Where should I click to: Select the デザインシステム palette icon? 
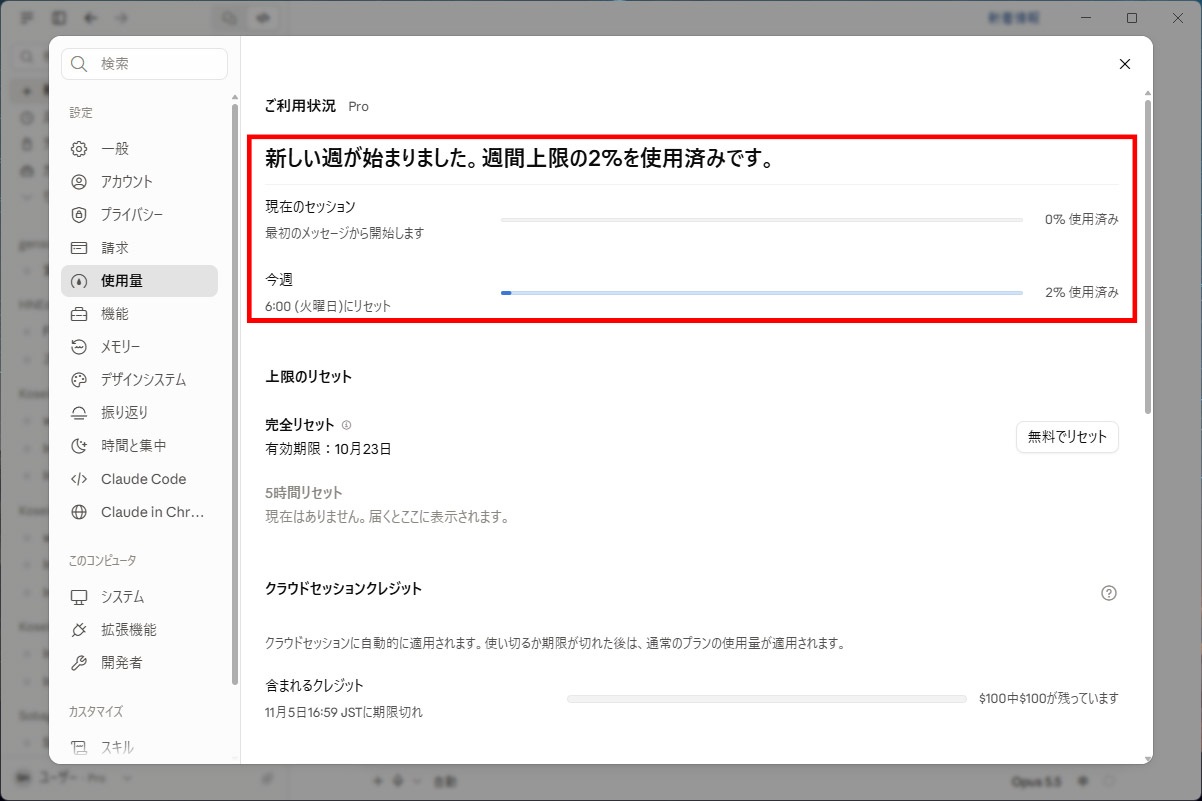(x=80, y=380)
